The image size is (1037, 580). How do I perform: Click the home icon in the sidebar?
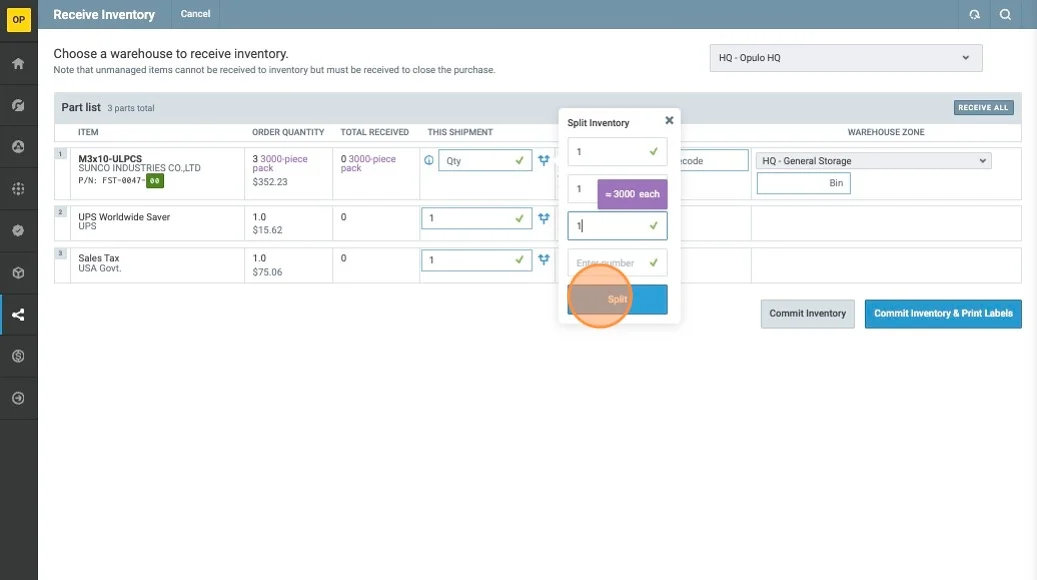tap(18, 64)
